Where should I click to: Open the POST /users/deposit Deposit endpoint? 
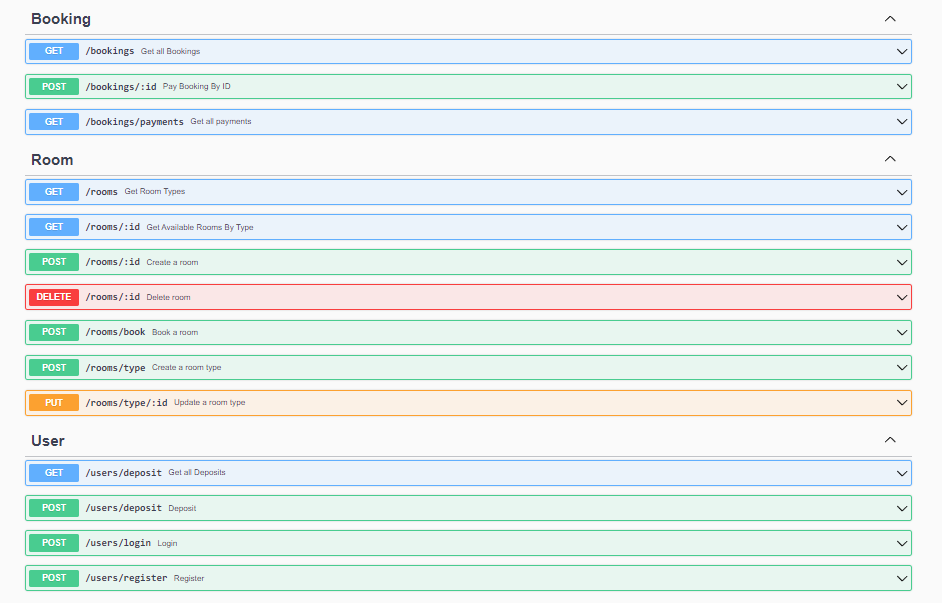click(468, 508)
